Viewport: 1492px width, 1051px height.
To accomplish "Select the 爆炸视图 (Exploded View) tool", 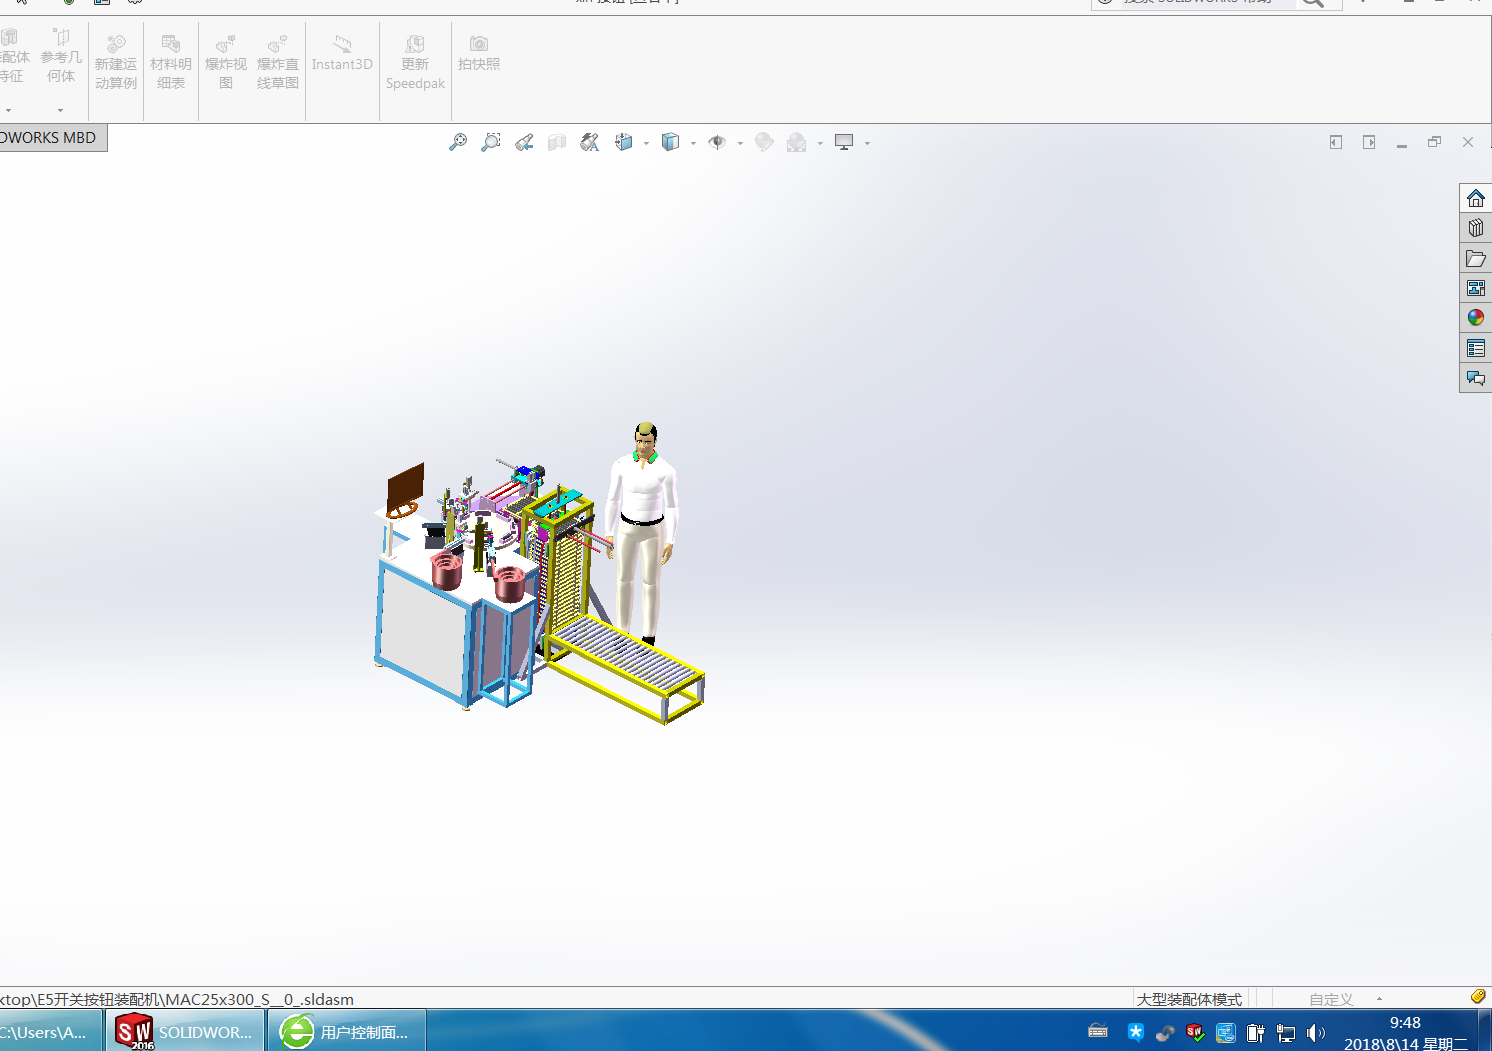I will [x=226, y=62].
